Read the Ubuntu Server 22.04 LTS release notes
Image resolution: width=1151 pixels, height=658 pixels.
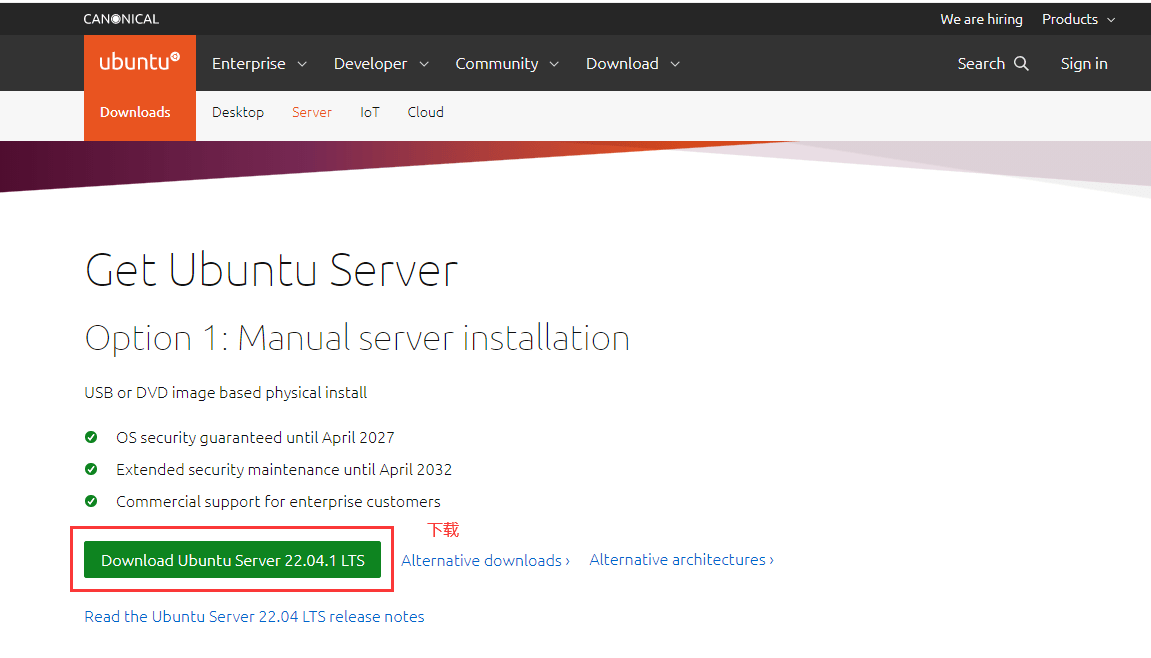click(254, 617)
